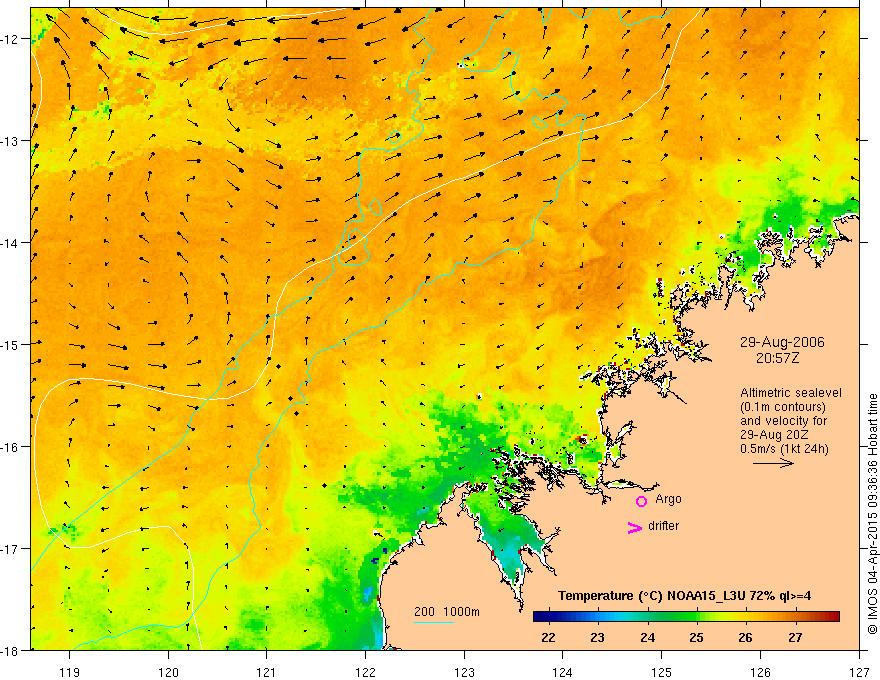Click the vertical IMOS copyright timestamp text

(872, 514)
